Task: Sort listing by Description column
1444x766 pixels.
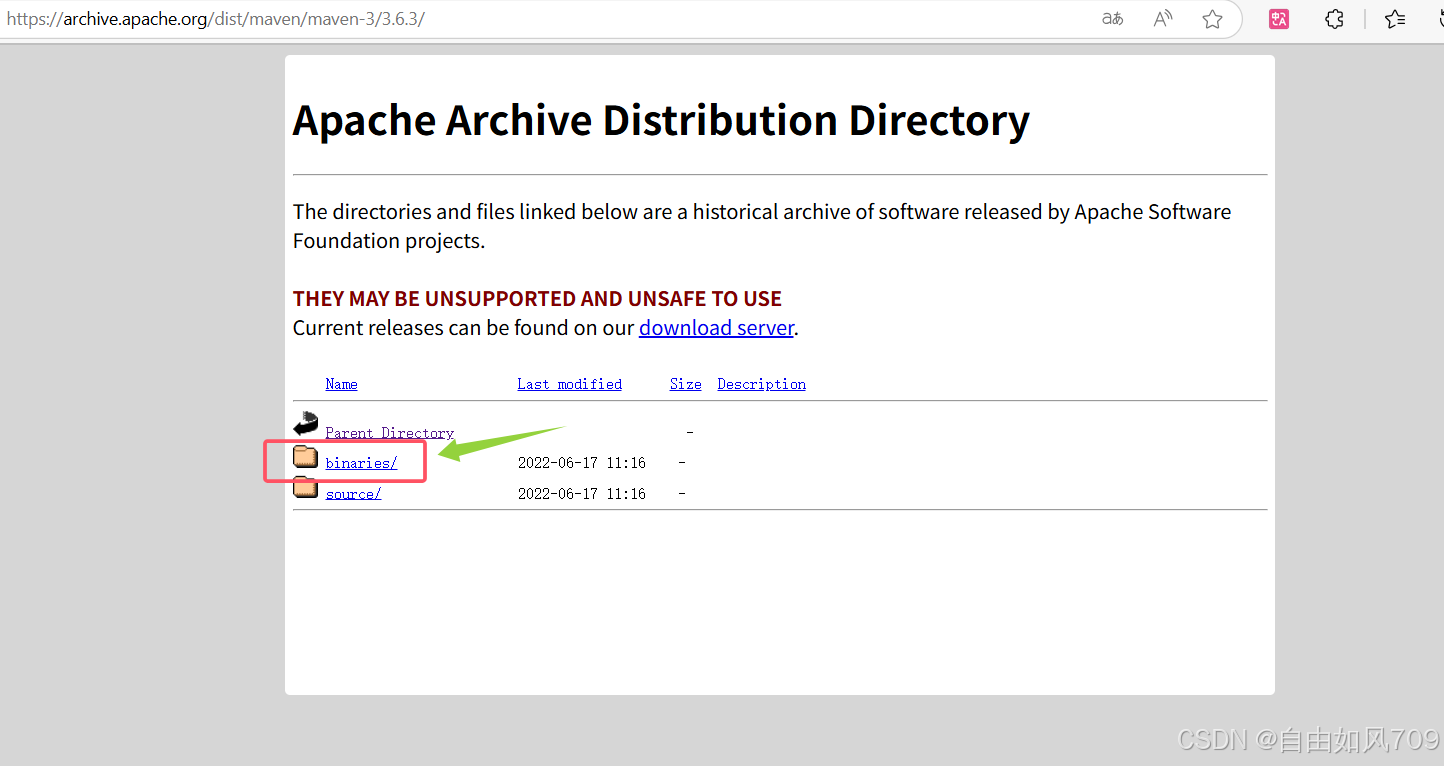Action: [761, 384]
